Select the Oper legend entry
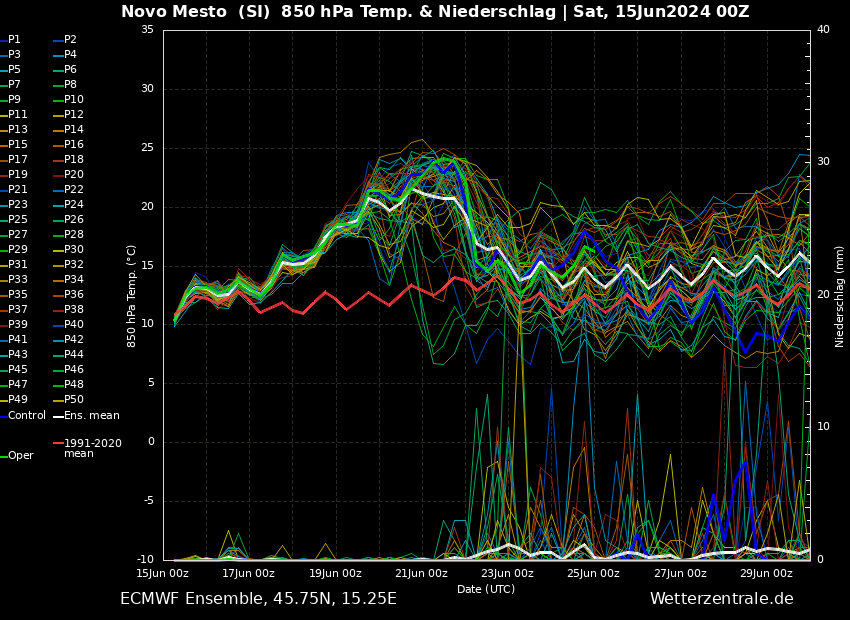This screenshot has height=620, width=850. click(x=20, y=456)
